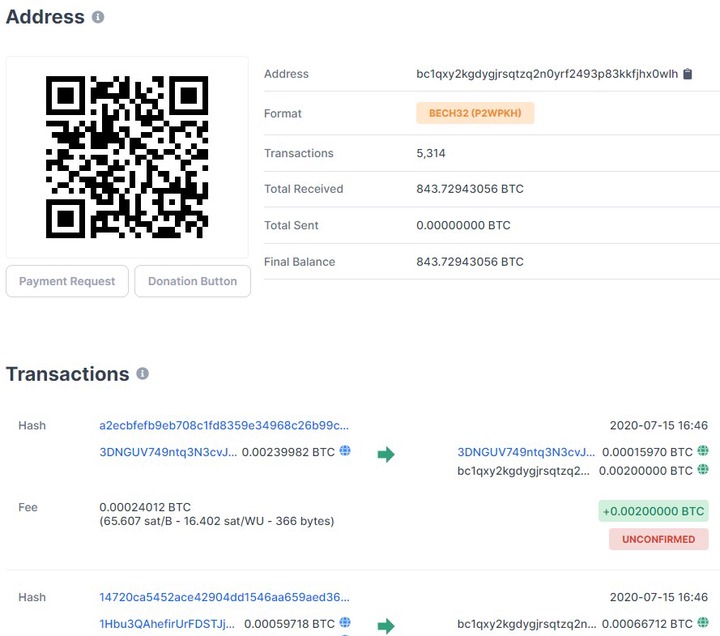Click the BECH32 (P2WPKH) format badge

point(475,113)
